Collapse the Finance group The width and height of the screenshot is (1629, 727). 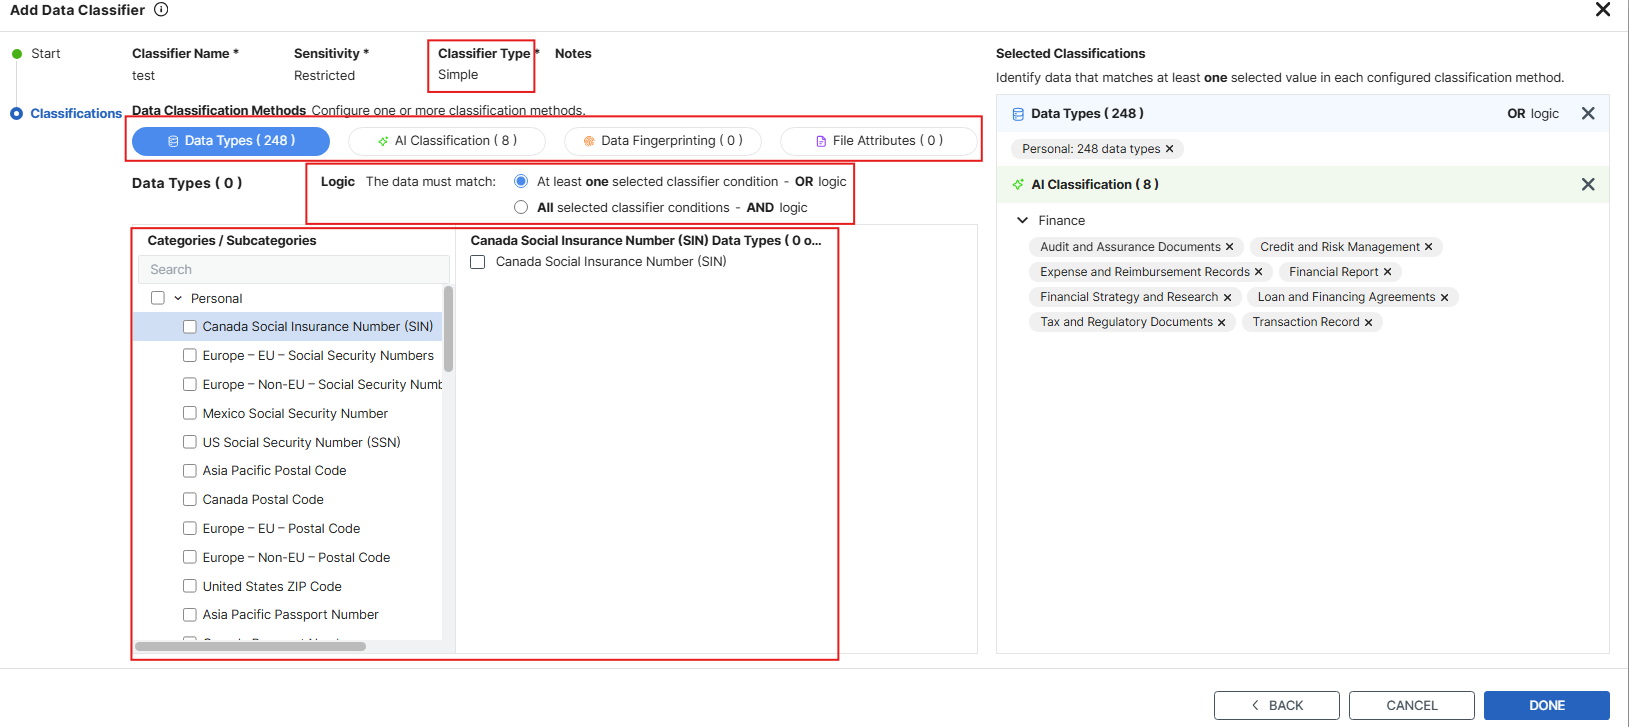(1022, 221)
